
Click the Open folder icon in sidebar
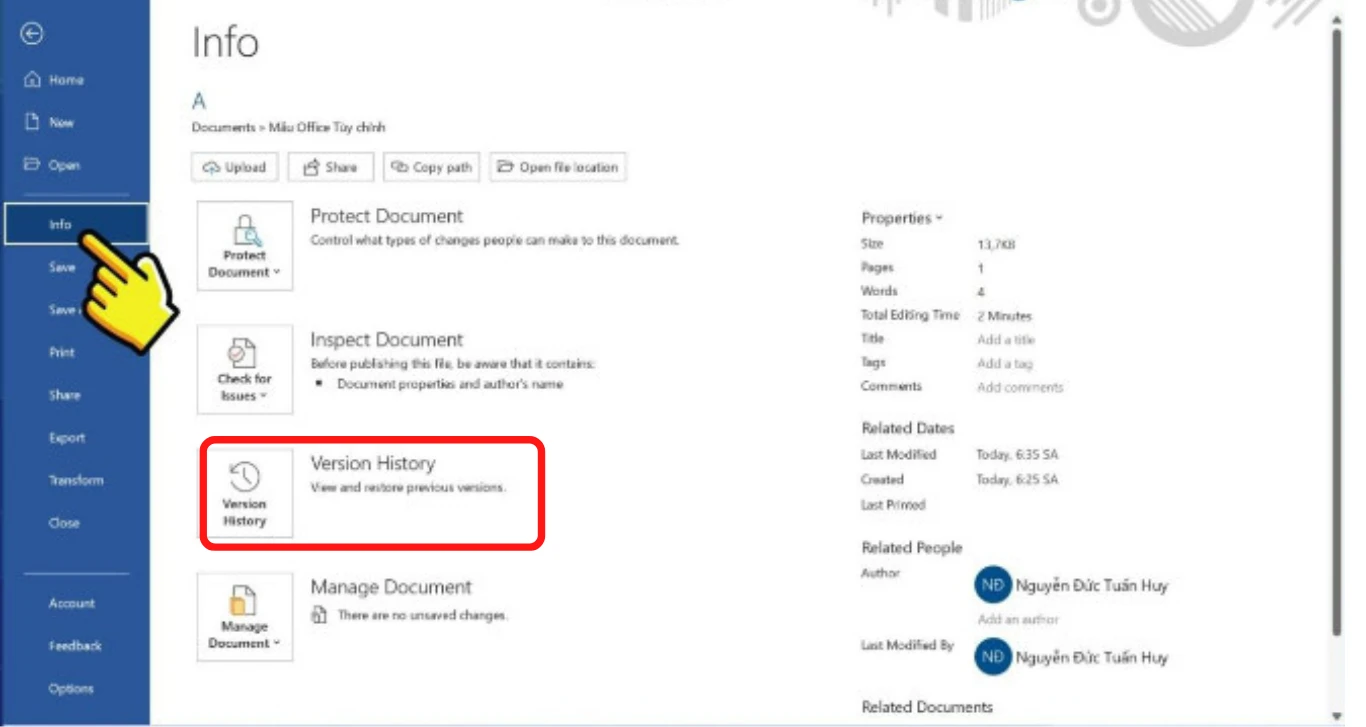click(x=32, y=165)
